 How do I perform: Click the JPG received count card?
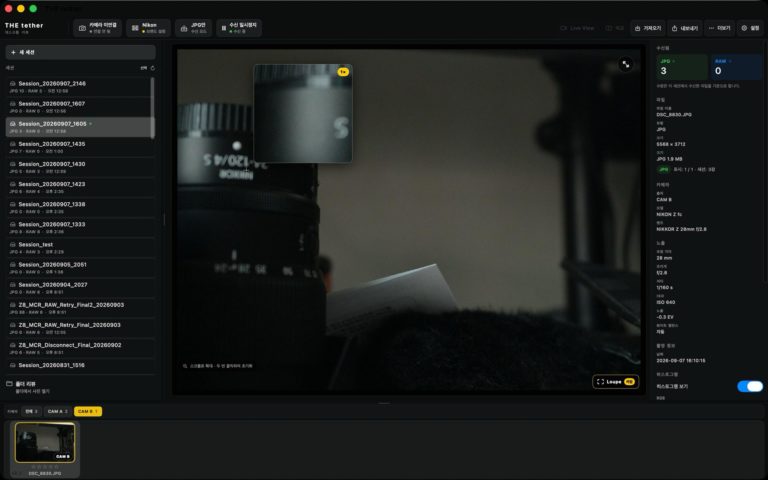682,67
